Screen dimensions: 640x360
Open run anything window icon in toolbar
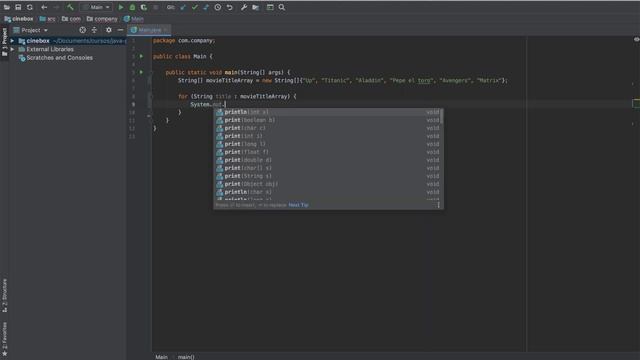coord(270,7)
